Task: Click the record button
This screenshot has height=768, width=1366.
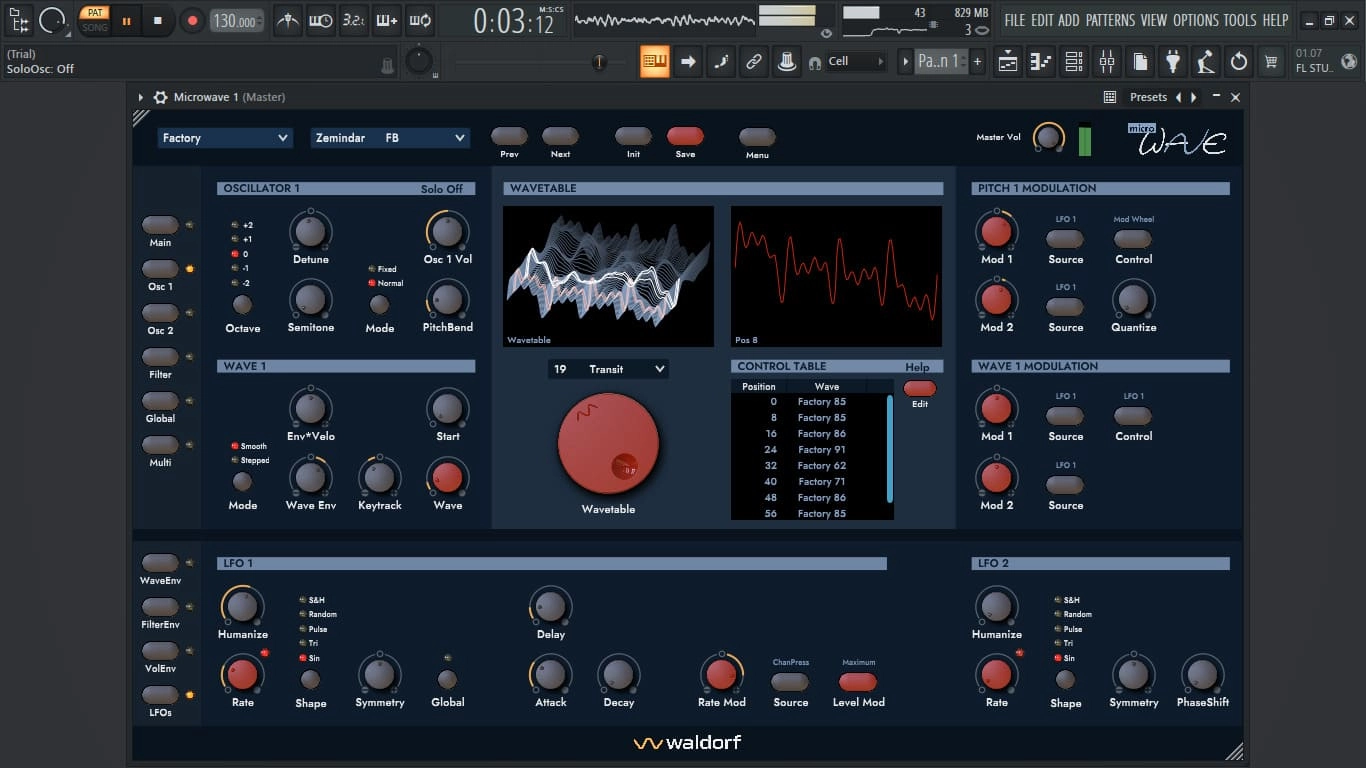Action: [192, 20]
